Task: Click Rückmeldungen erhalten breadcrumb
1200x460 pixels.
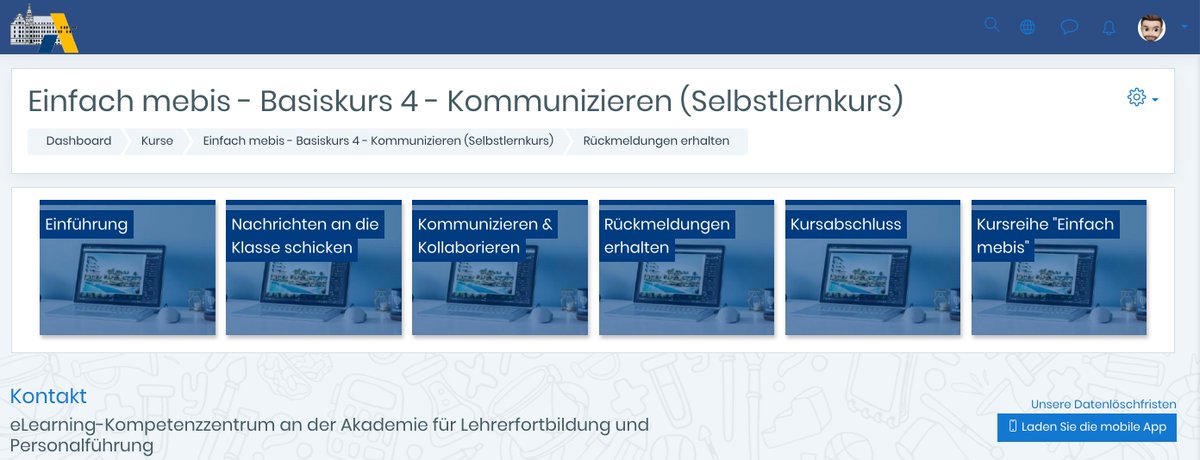Action: (x=656, y=141)
